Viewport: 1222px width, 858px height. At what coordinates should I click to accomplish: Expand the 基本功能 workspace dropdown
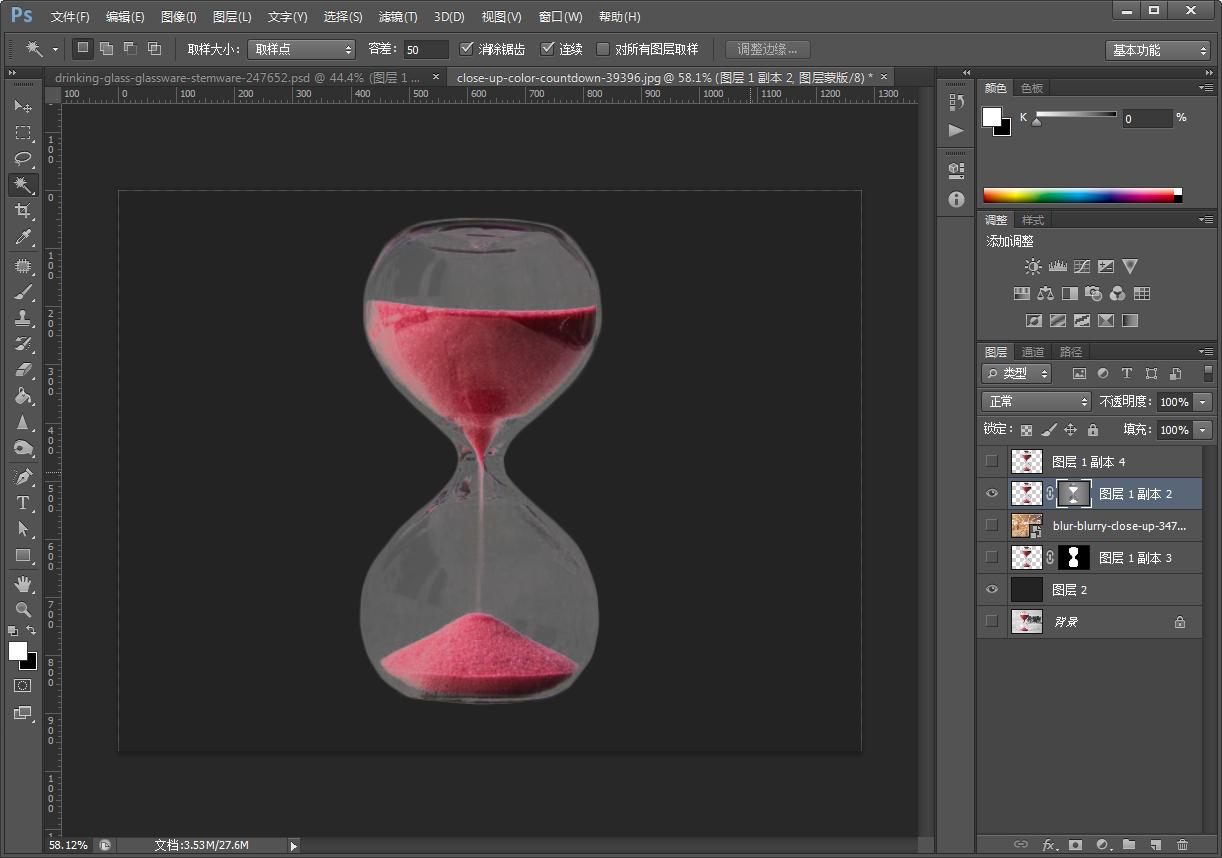(x=1158, y=50)
